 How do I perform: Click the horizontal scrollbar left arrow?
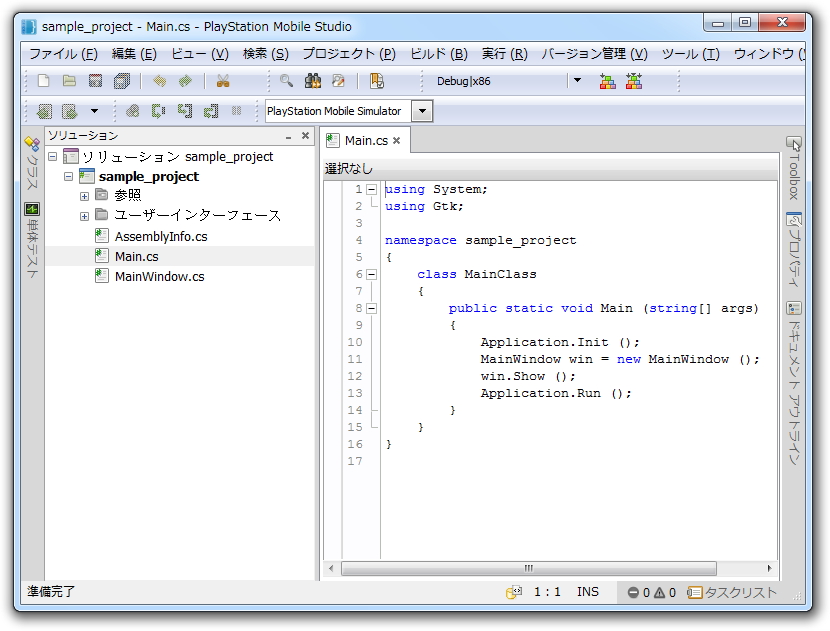[x=331, y=569]
